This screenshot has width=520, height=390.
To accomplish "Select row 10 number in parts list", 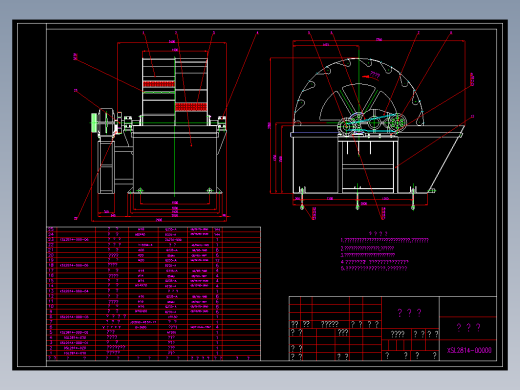I will point(51,306).
